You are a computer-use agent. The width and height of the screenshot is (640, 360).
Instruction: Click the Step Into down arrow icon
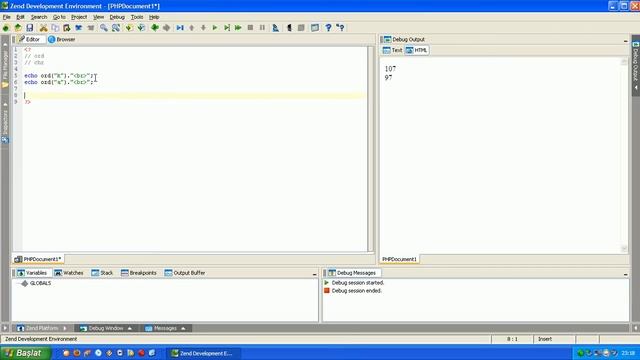tap(203, 28)
